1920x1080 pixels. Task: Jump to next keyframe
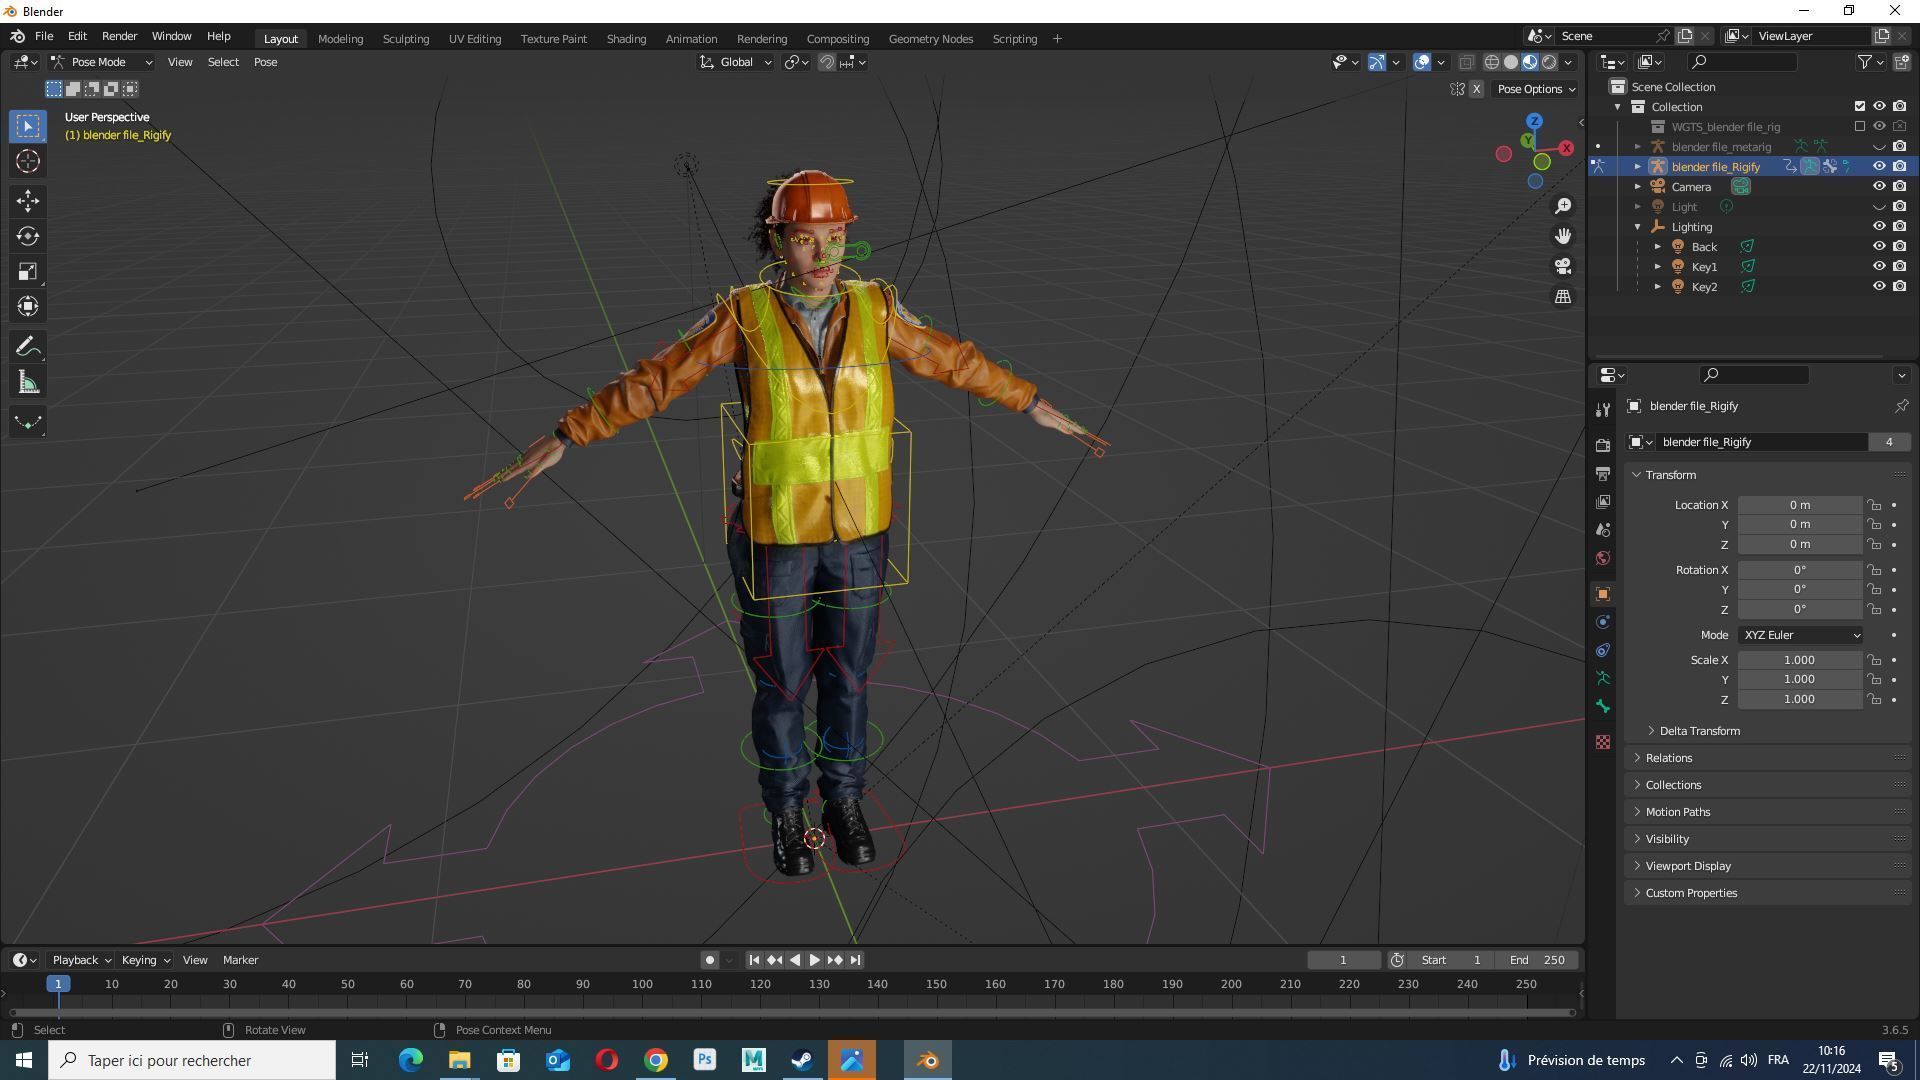(x=835, y=960)
